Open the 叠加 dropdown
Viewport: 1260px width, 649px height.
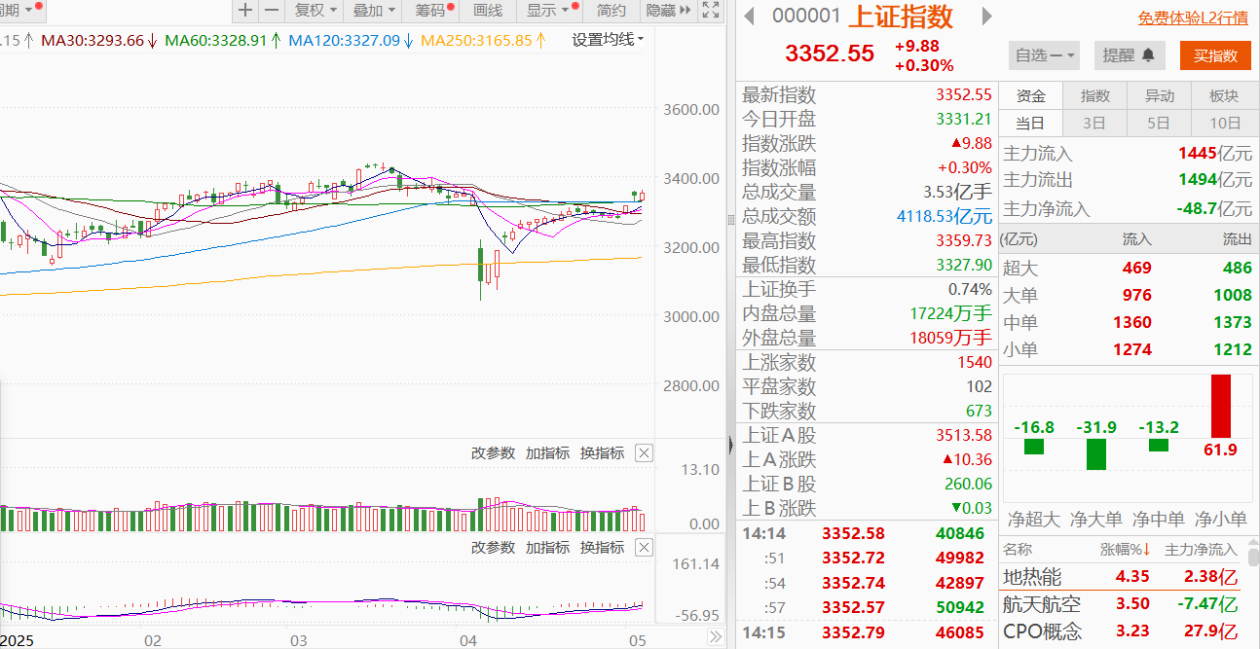tap(374, 11)
